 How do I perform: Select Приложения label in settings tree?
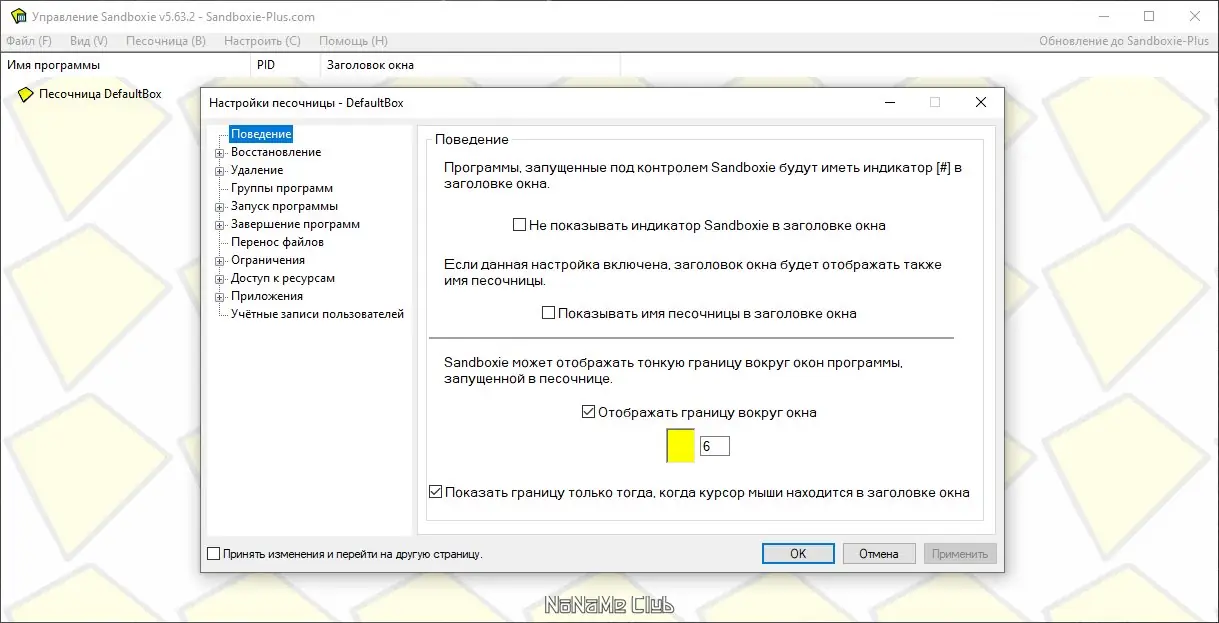point(267,296)
